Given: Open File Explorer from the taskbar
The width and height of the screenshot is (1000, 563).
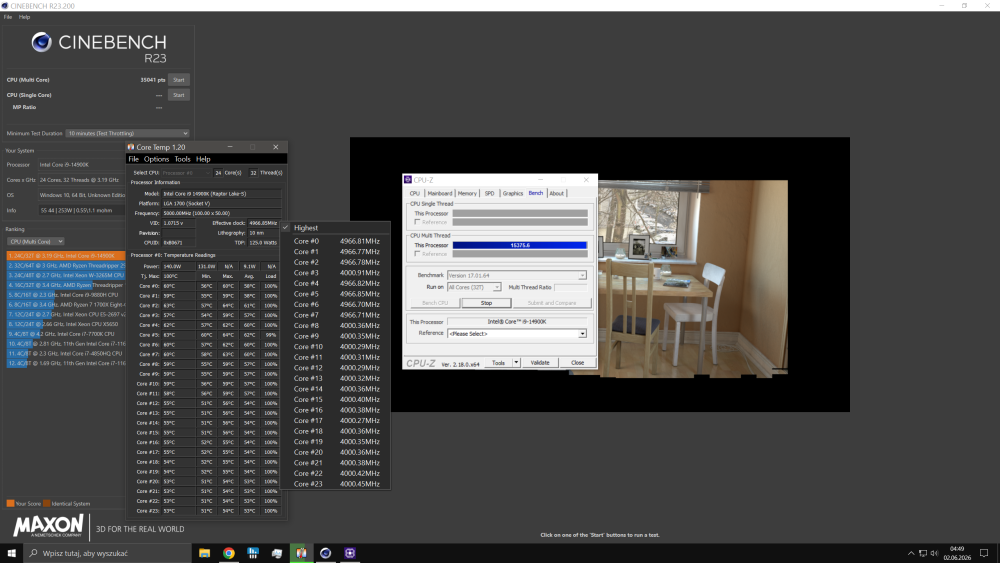Looking at the screenshot, I should tap(204, 553).
